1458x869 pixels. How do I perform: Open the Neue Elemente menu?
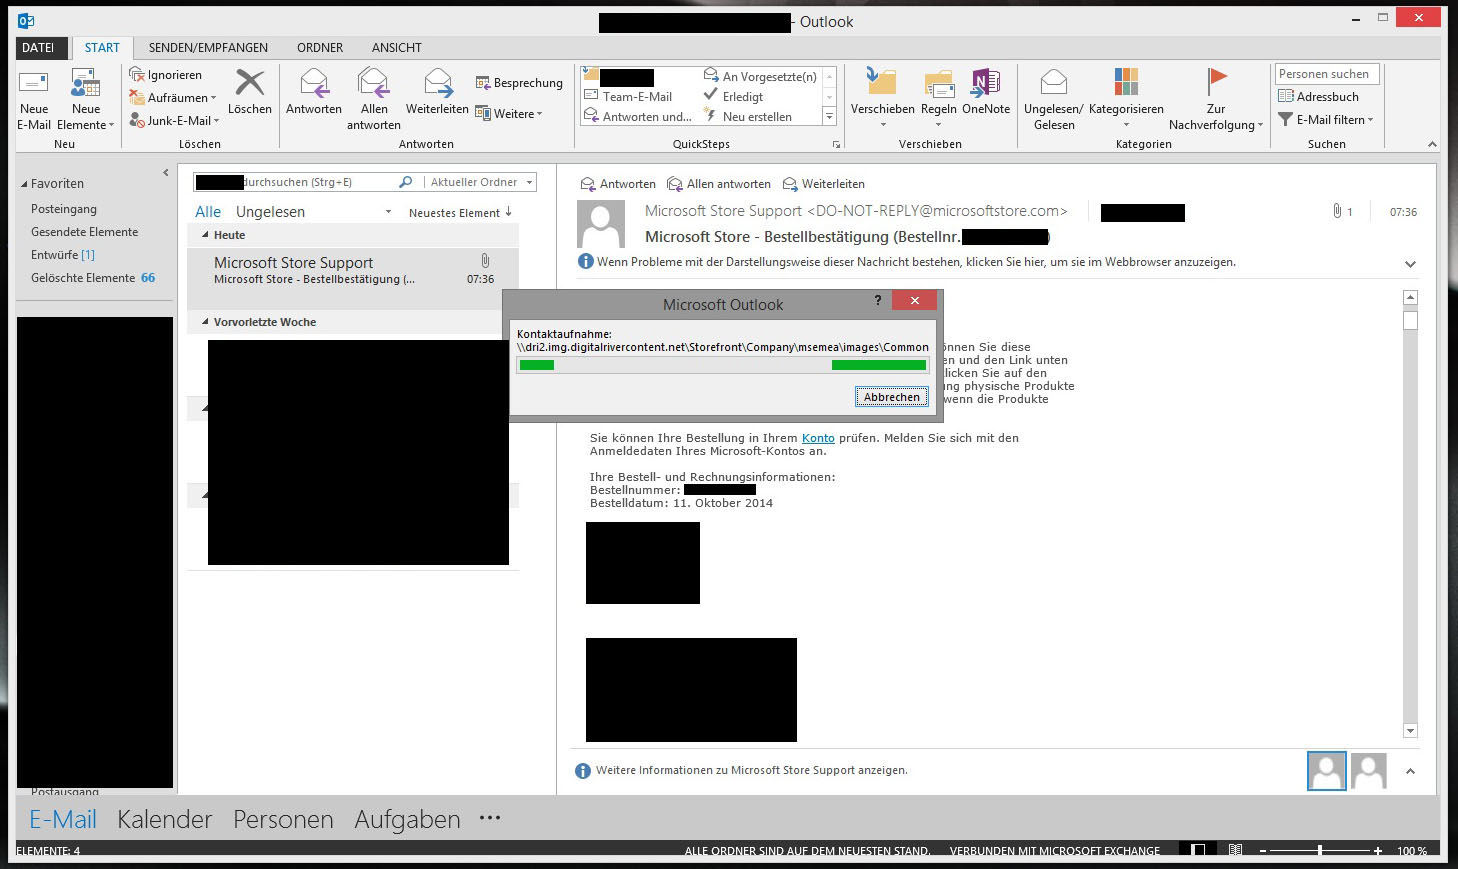pos(86,100)
